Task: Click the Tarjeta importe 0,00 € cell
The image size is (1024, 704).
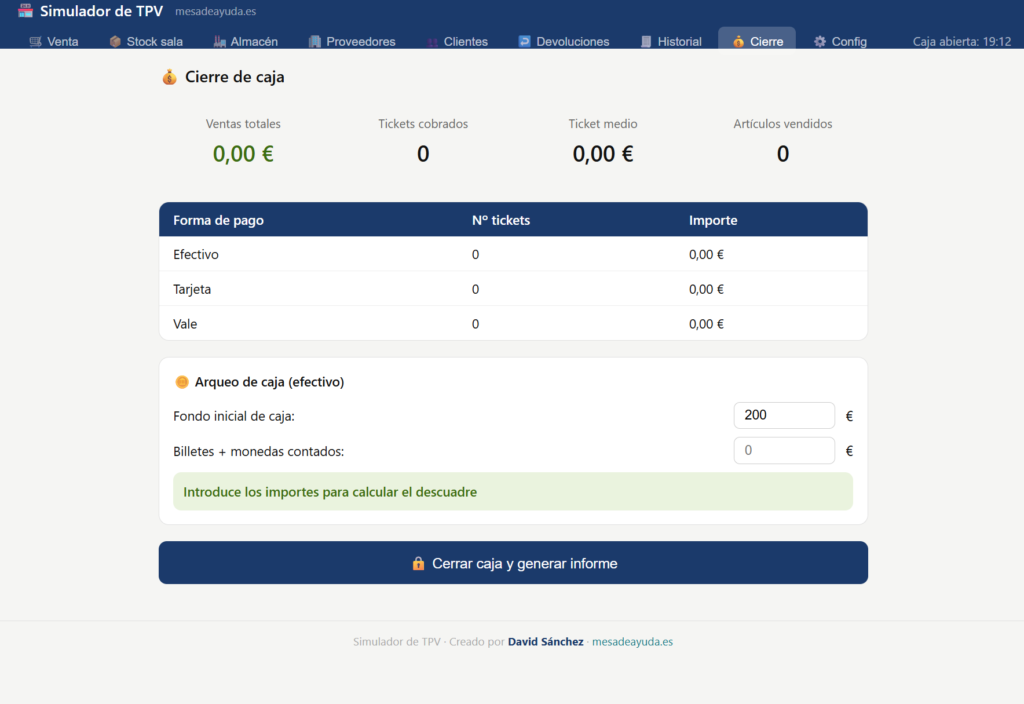Action: pos(706,289)
